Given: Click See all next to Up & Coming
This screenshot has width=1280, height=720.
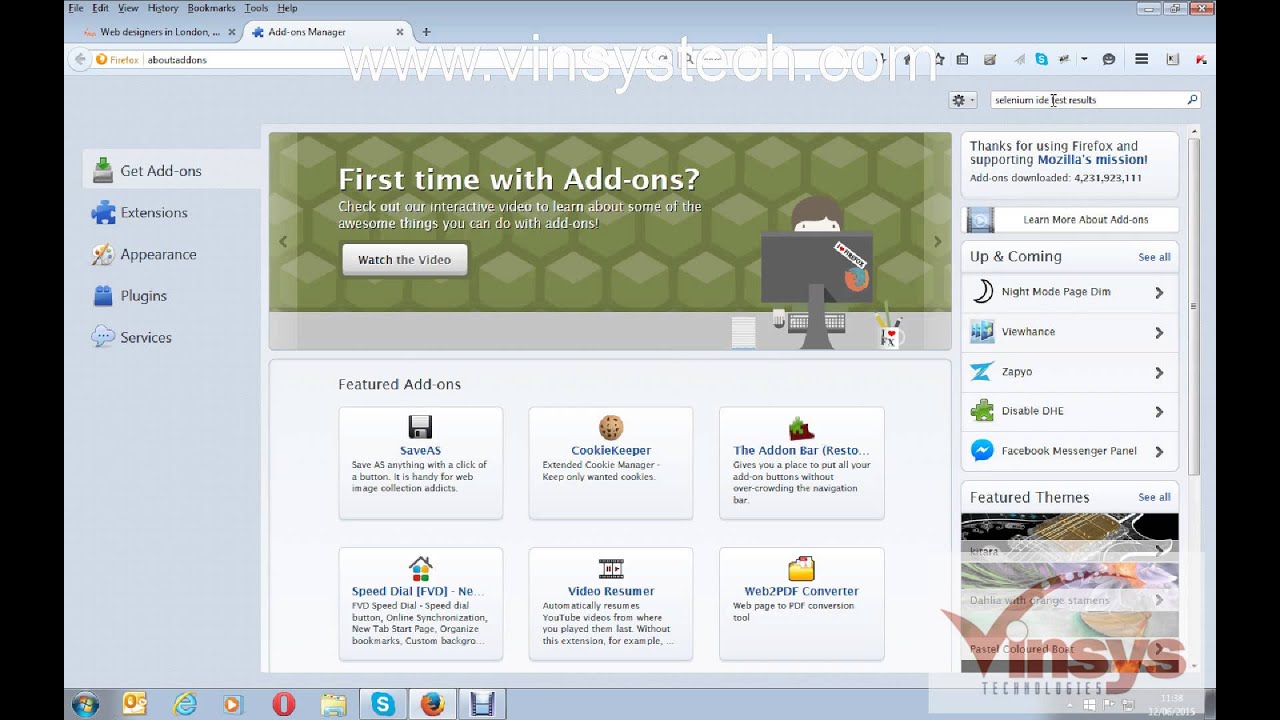Looking at the screenshot, I should pos(1154,257).
